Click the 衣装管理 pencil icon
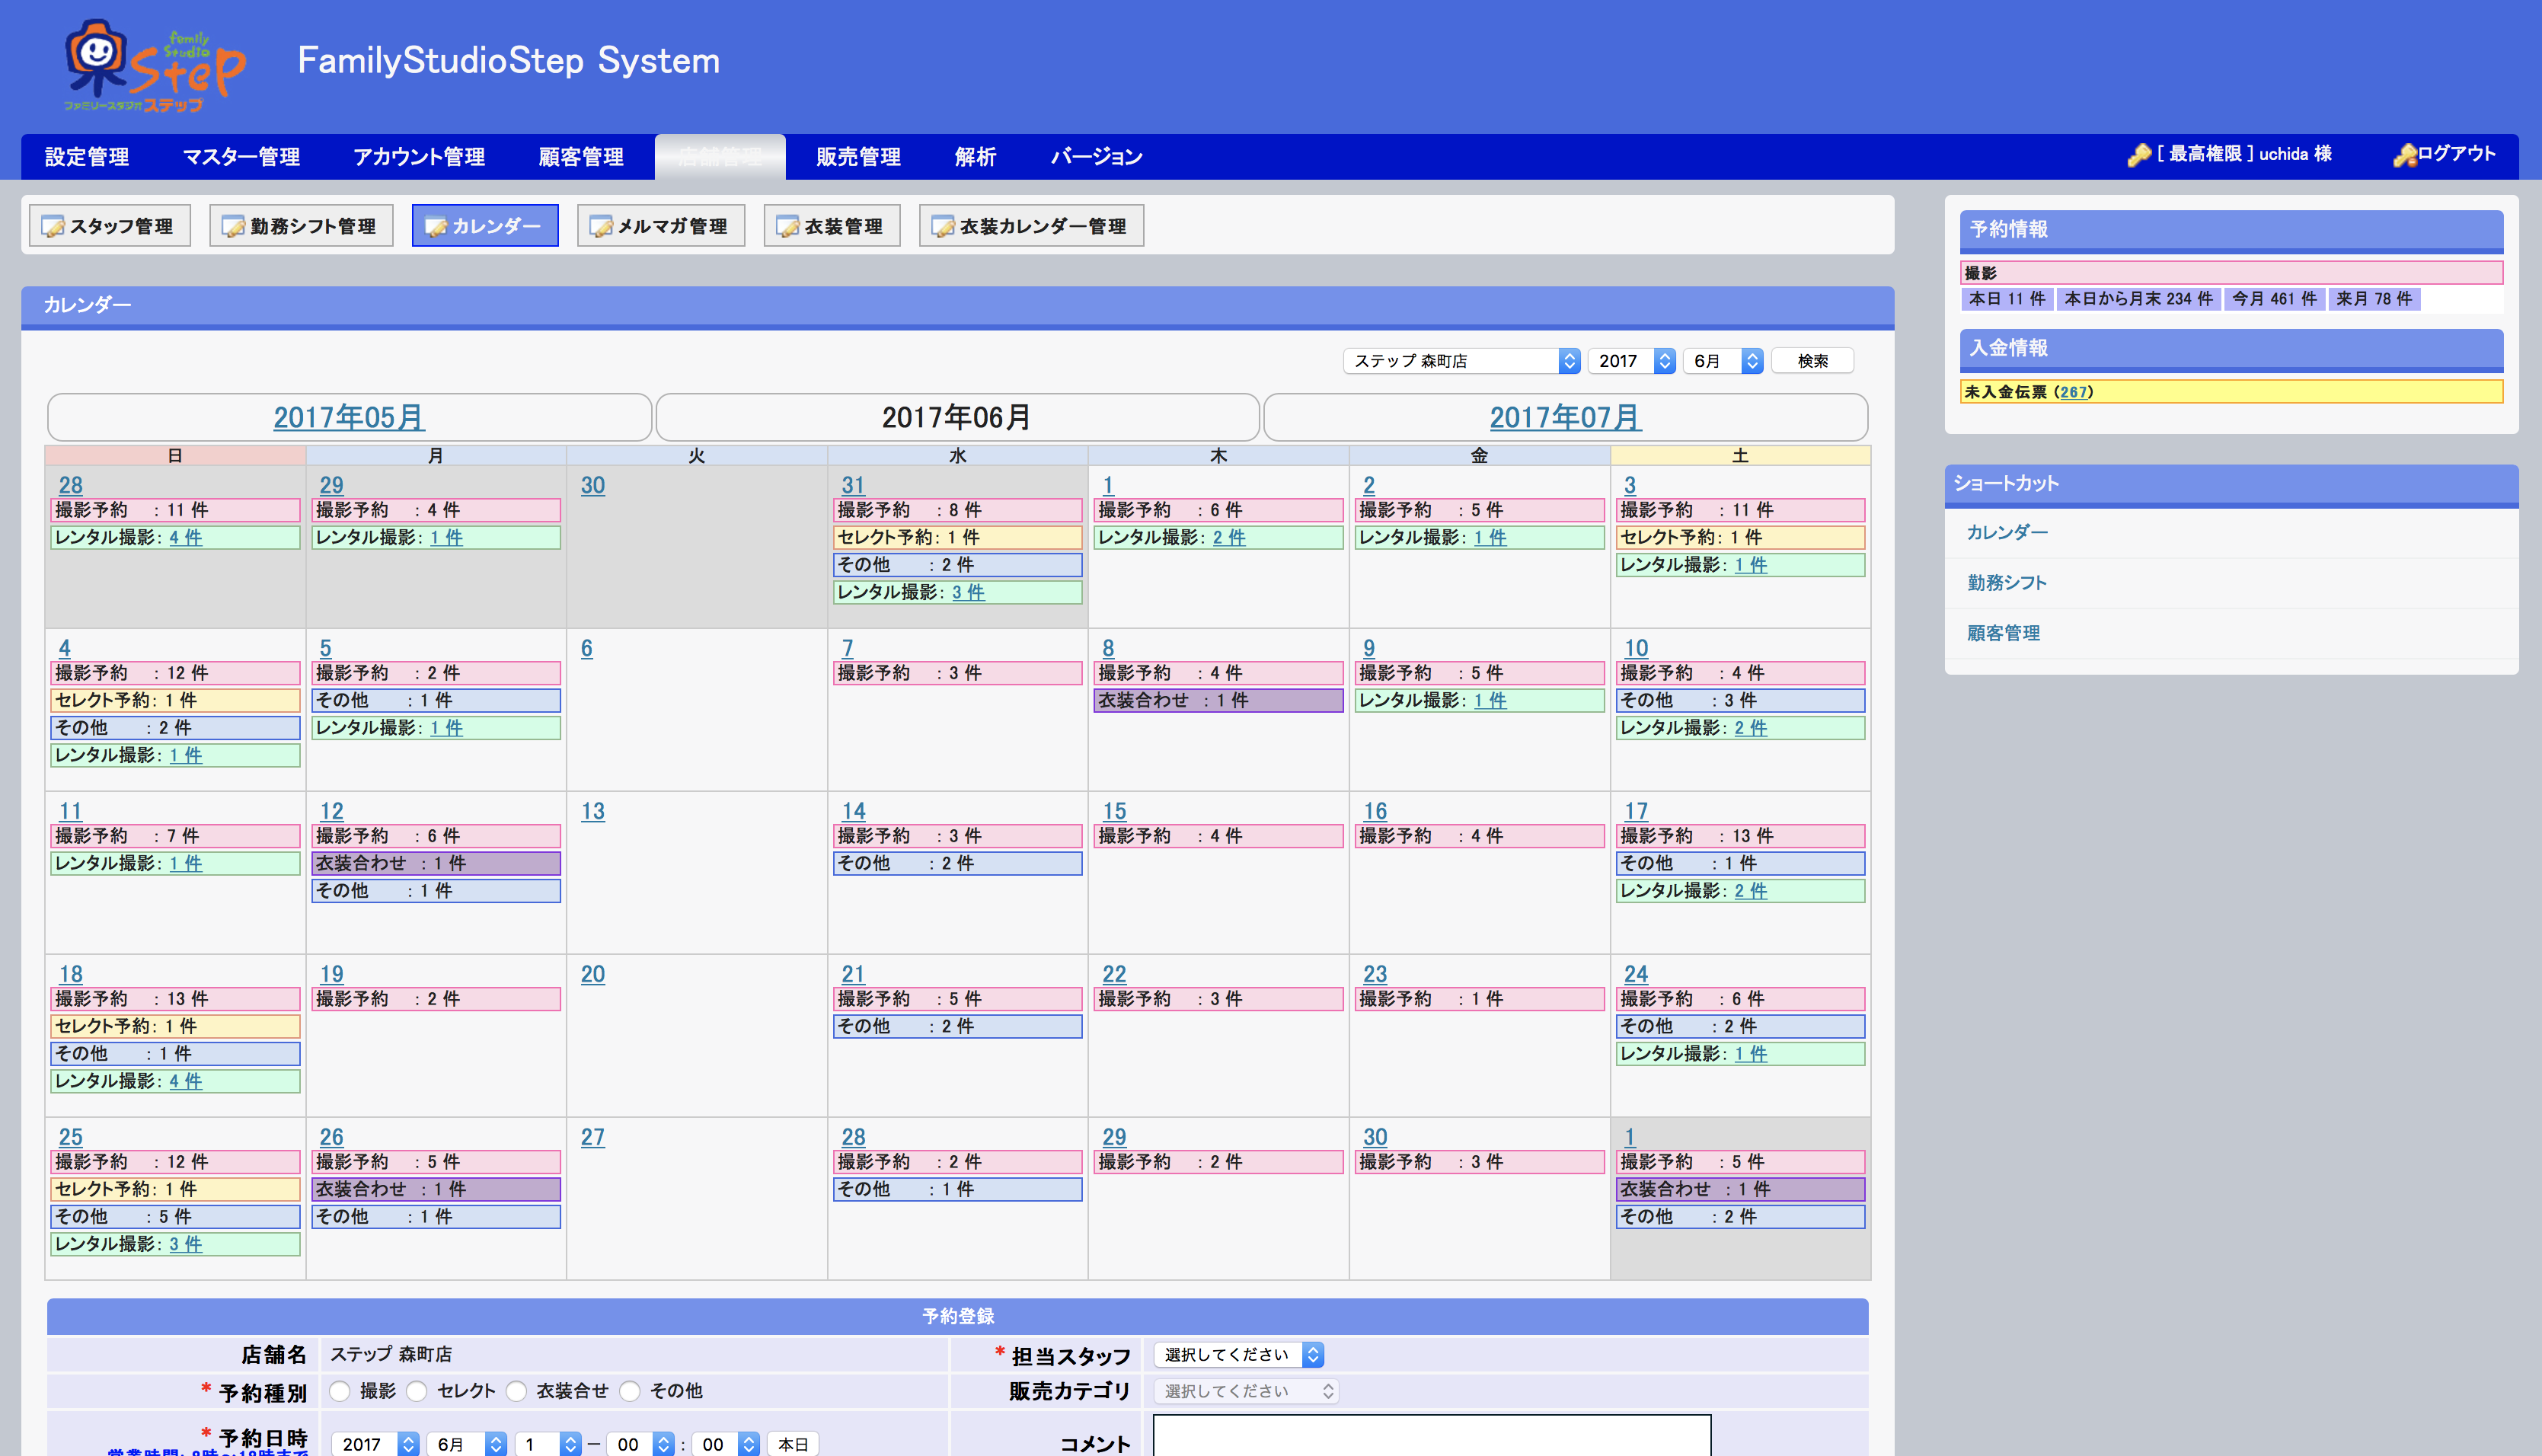Screen dimensions: 2542x1456 [x=788, y=227]
